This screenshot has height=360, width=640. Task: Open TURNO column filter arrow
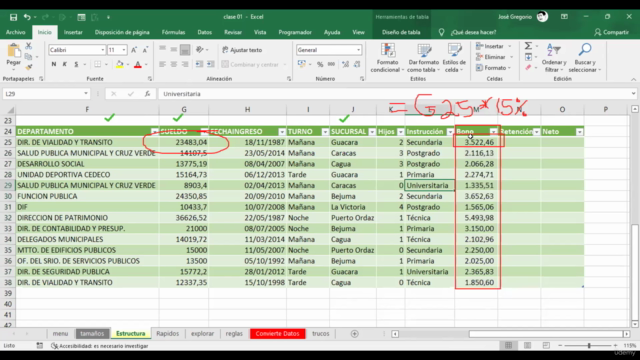coord(325,131)
